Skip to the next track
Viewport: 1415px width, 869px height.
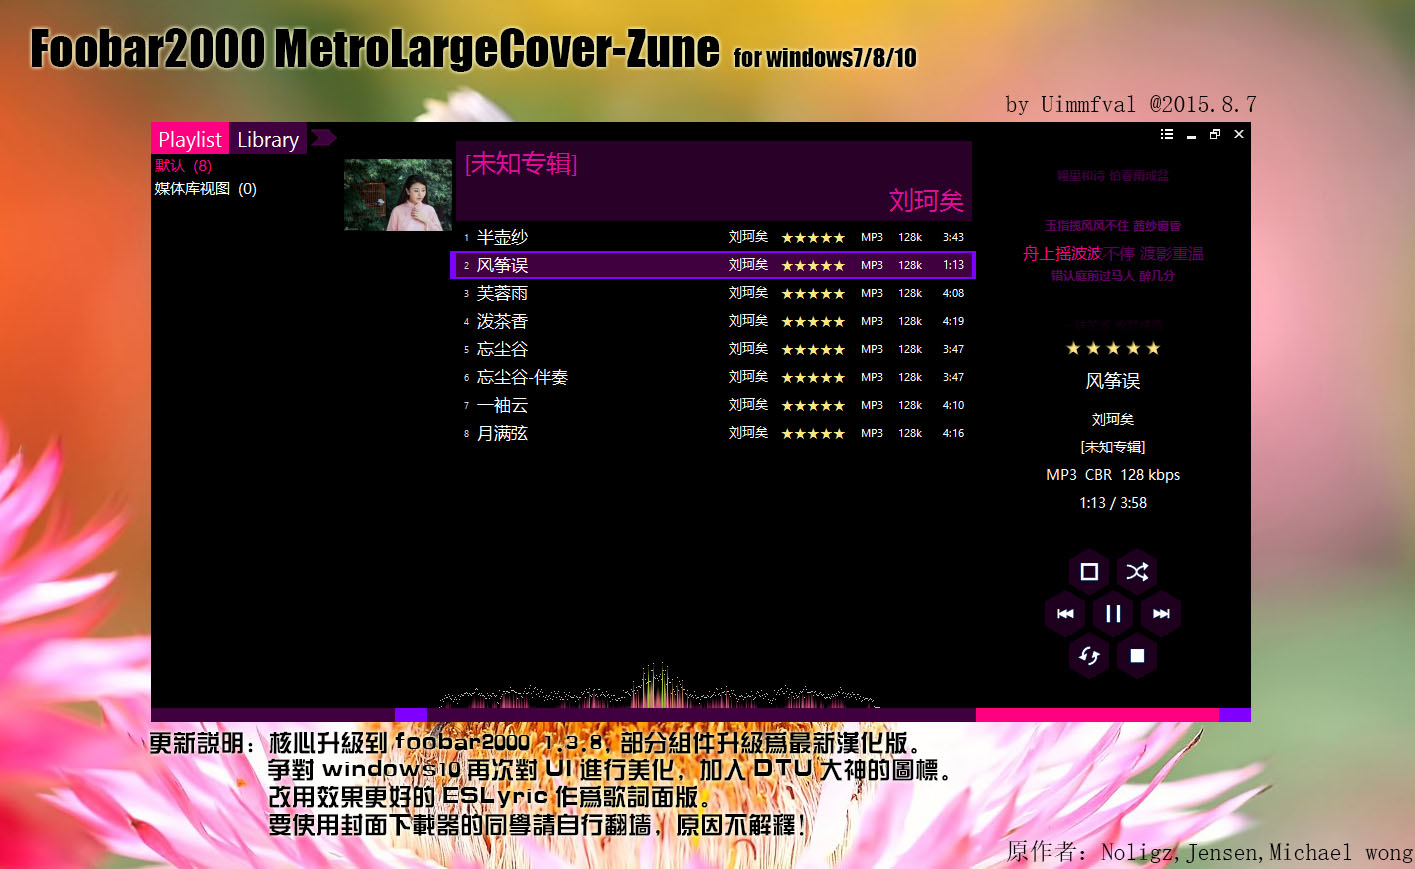tap(1161, 614)
